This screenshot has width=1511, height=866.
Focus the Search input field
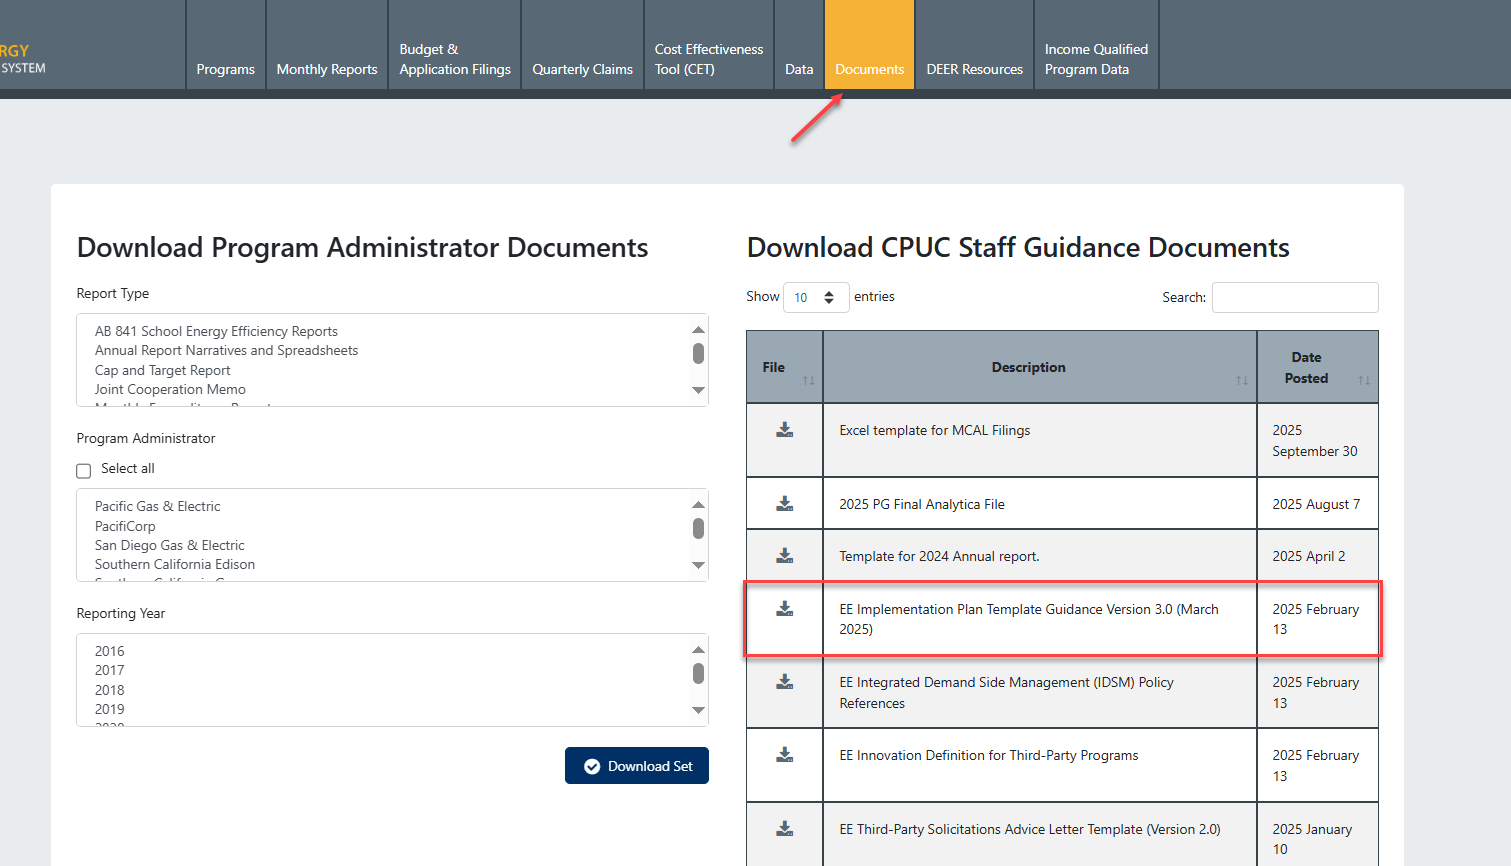pos(1295,297)
